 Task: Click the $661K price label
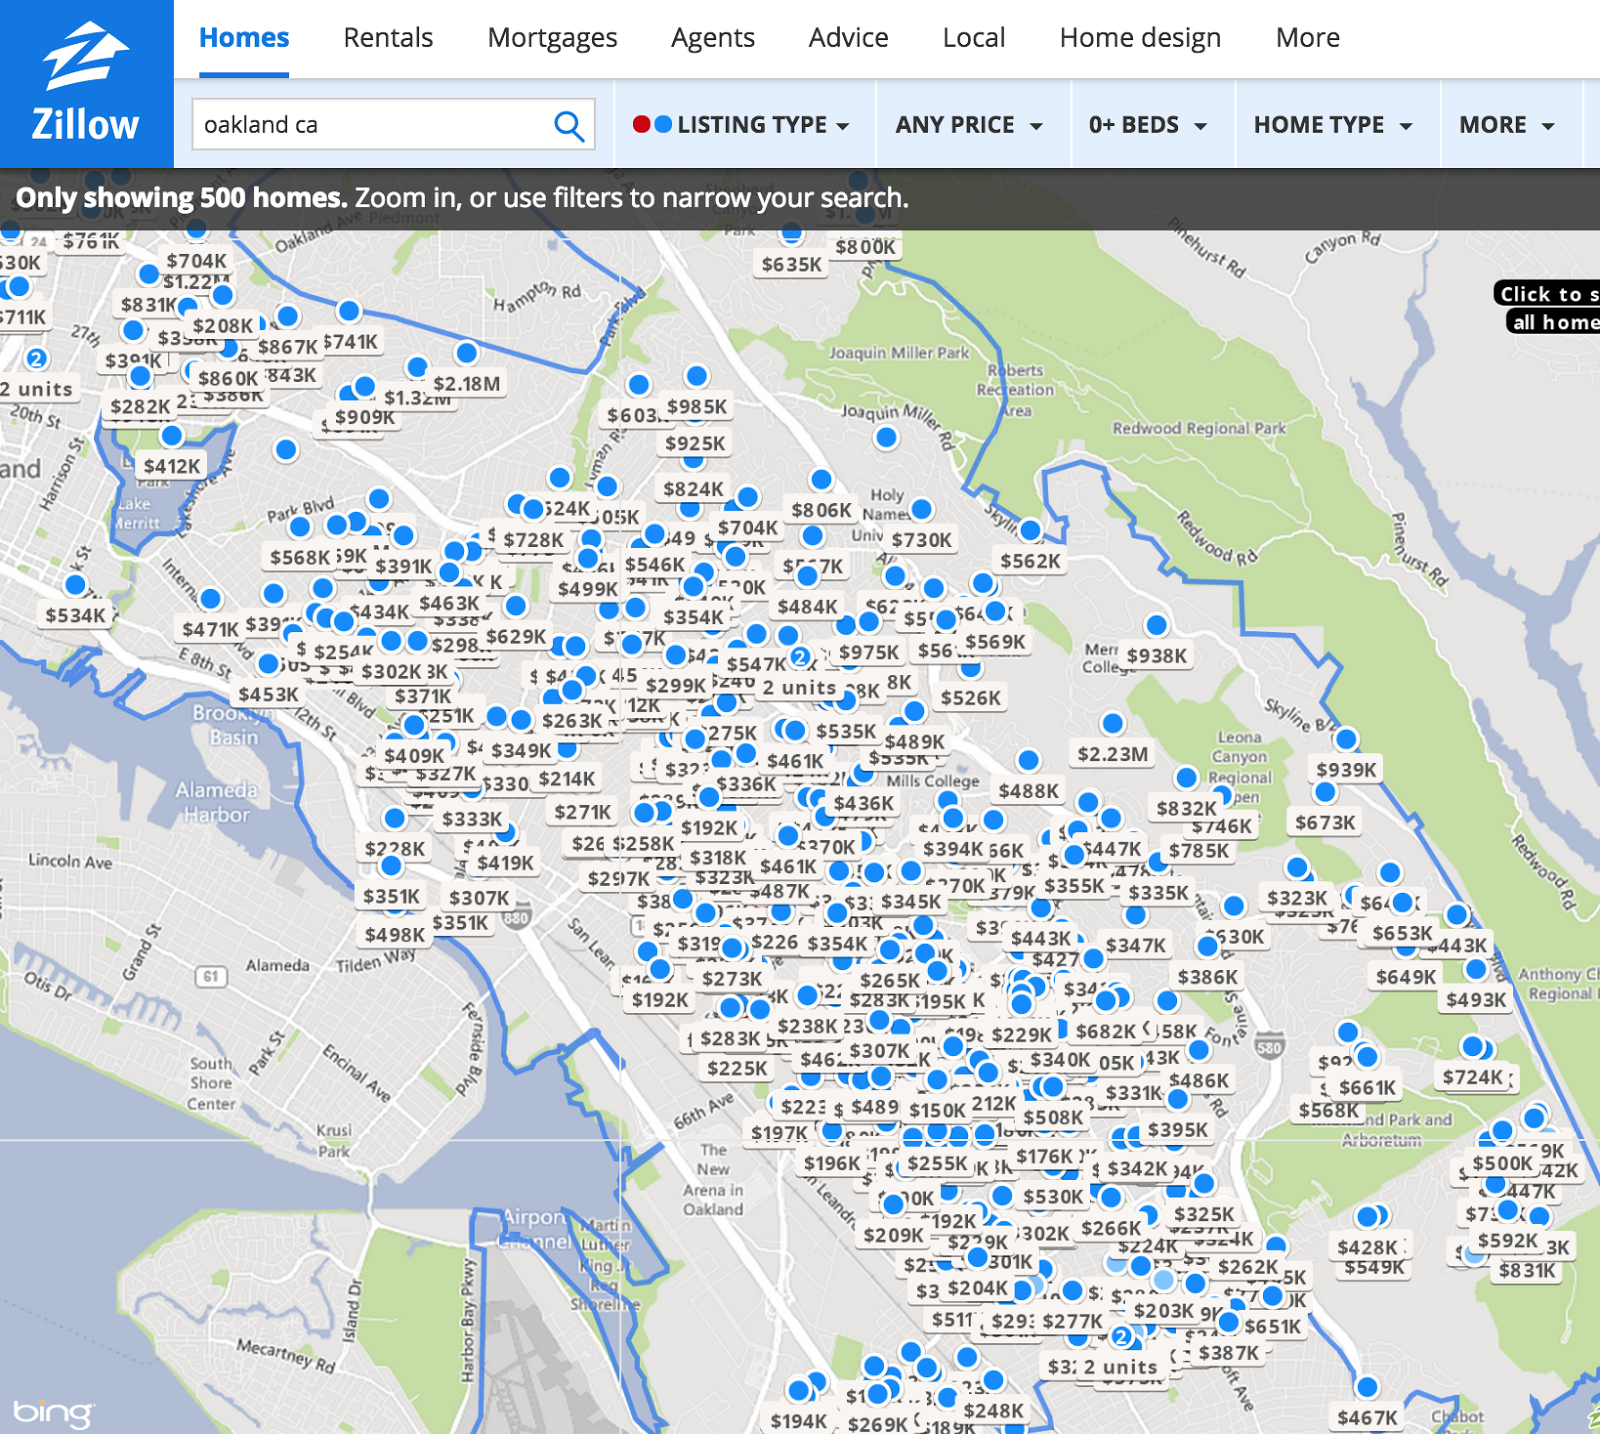[x=1367, y=1088]
